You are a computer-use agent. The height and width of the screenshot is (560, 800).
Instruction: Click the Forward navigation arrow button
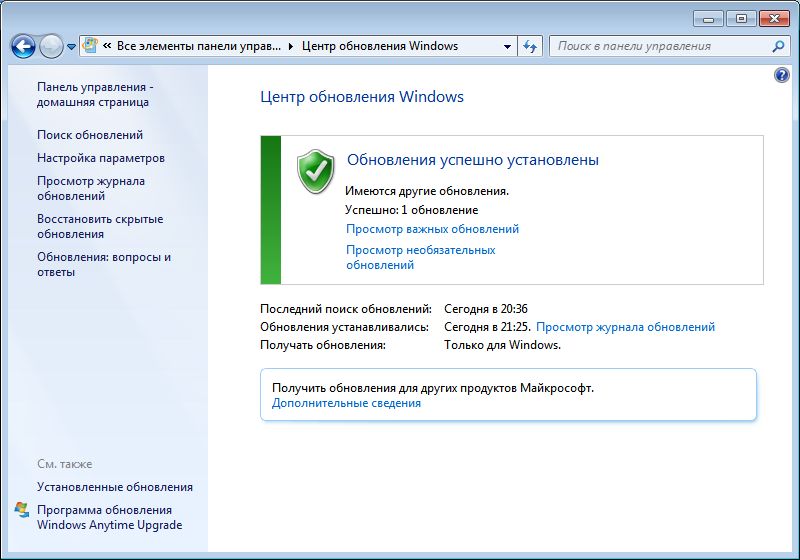point(51,46)
